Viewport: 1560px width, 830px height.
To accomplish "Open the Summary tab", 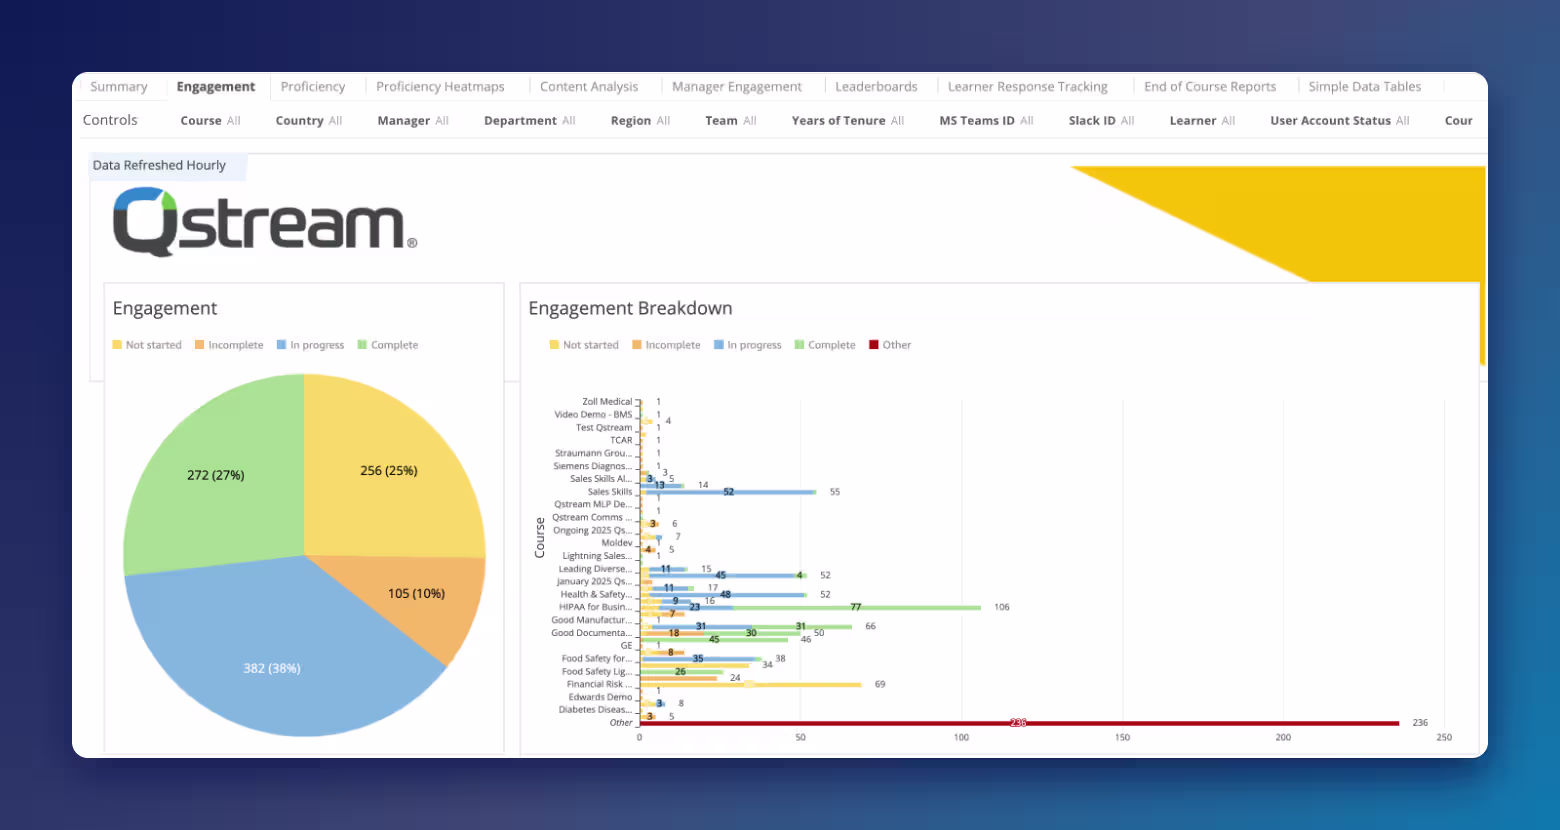I will (119, 87).
